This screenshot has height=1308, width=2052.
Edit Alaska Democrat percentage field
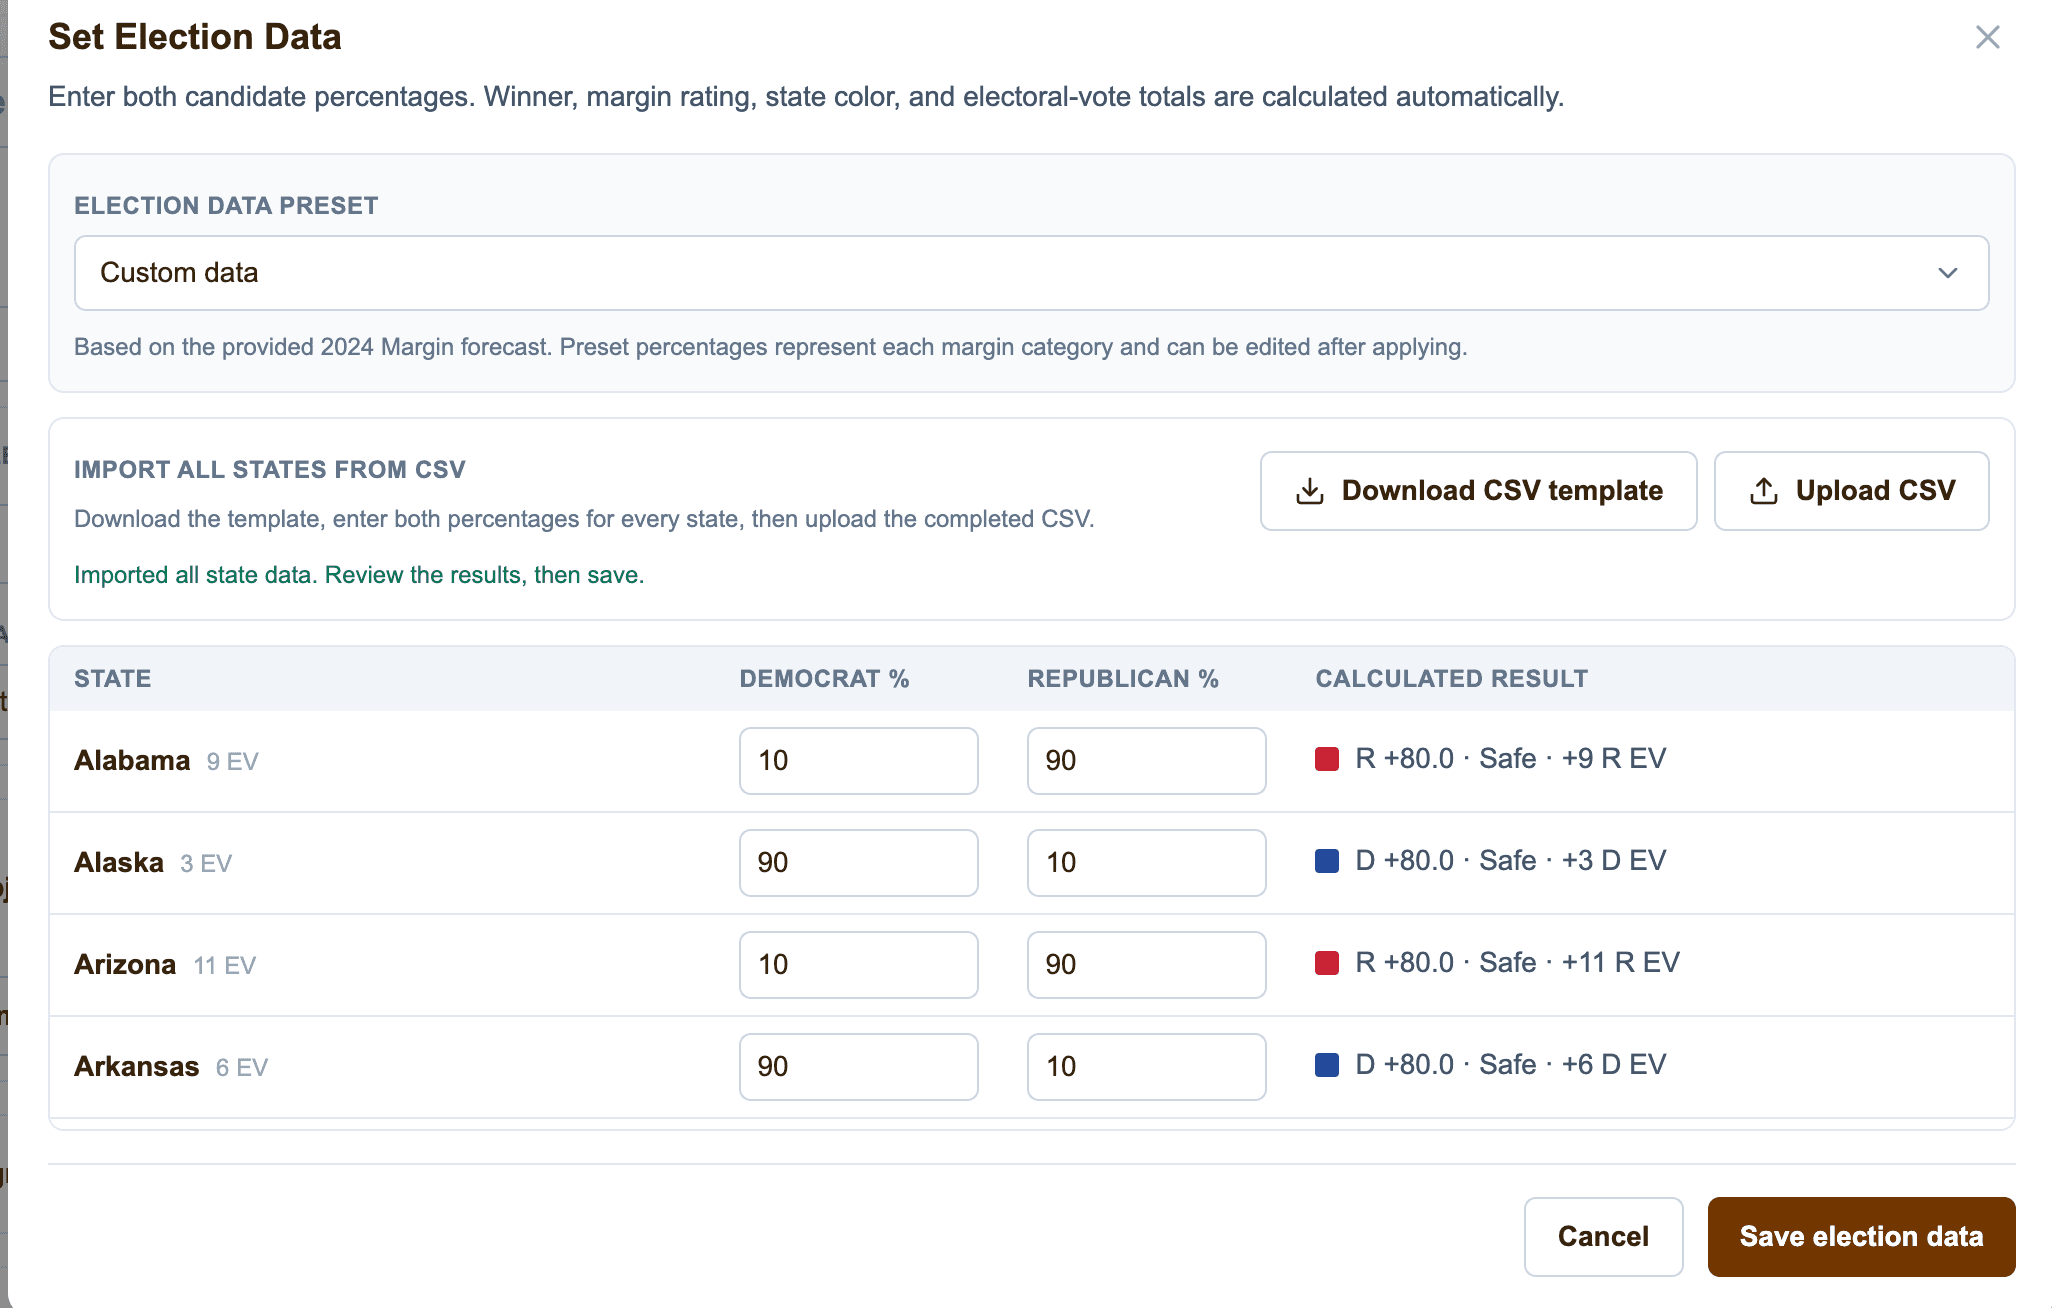858,863
